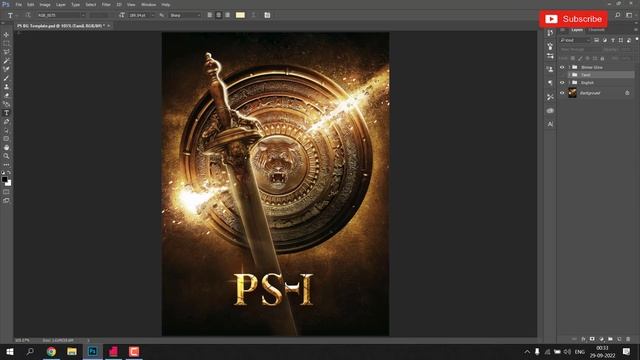This screenshot has height=360, width=640.
Task: Open the Type menu
Action: click(76, 4)
